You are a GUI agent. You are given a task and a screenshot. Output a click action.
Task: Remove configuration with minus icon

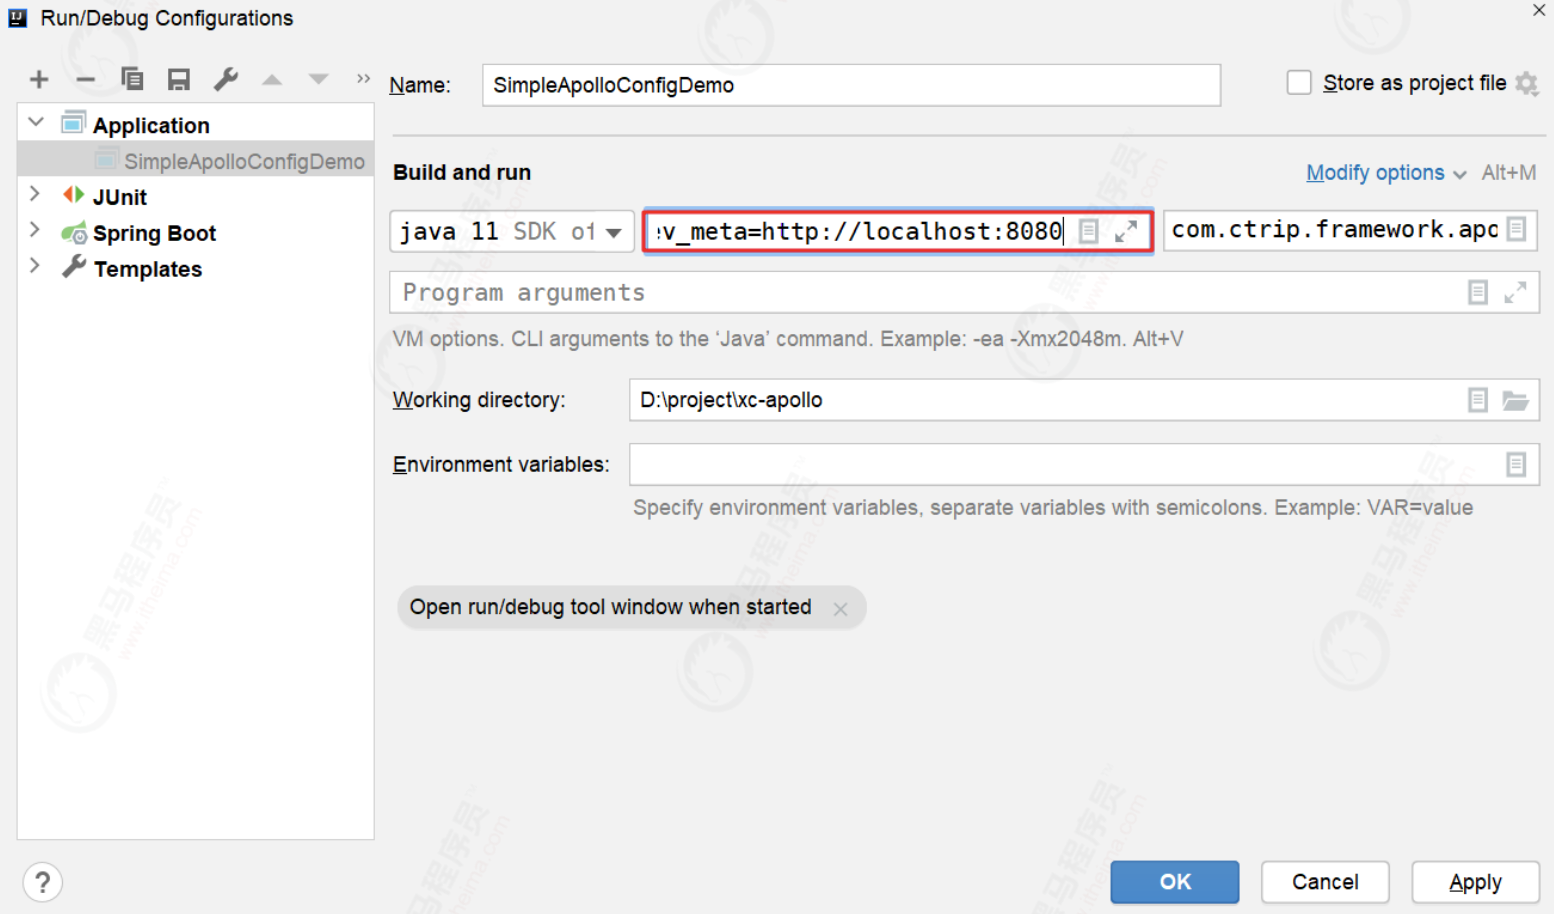(x=86, y=80)
